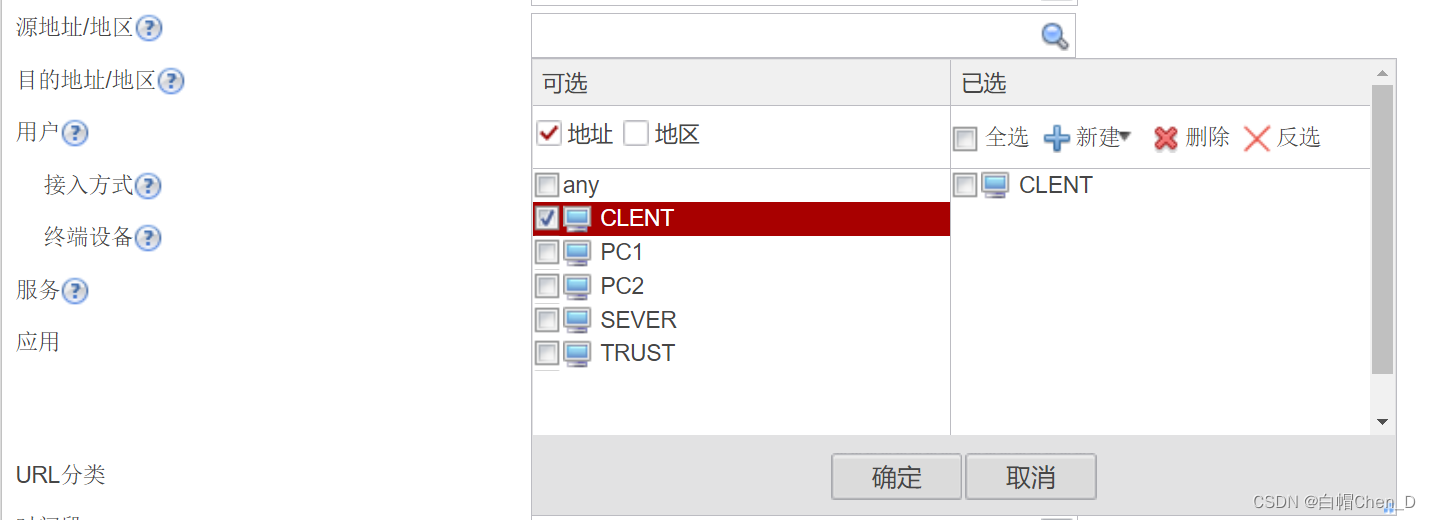Check the SEVER checkbox
This screenshot has width=1431, height=520.
click(x=547, y=320)
